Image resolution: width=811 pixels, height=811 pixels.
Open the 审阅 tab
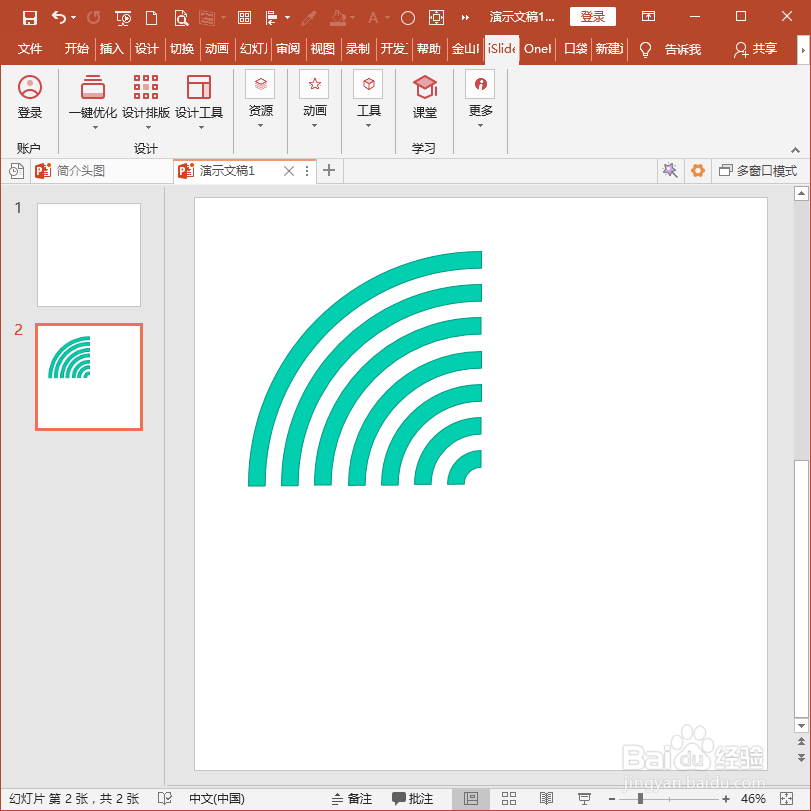click(288, 49)
